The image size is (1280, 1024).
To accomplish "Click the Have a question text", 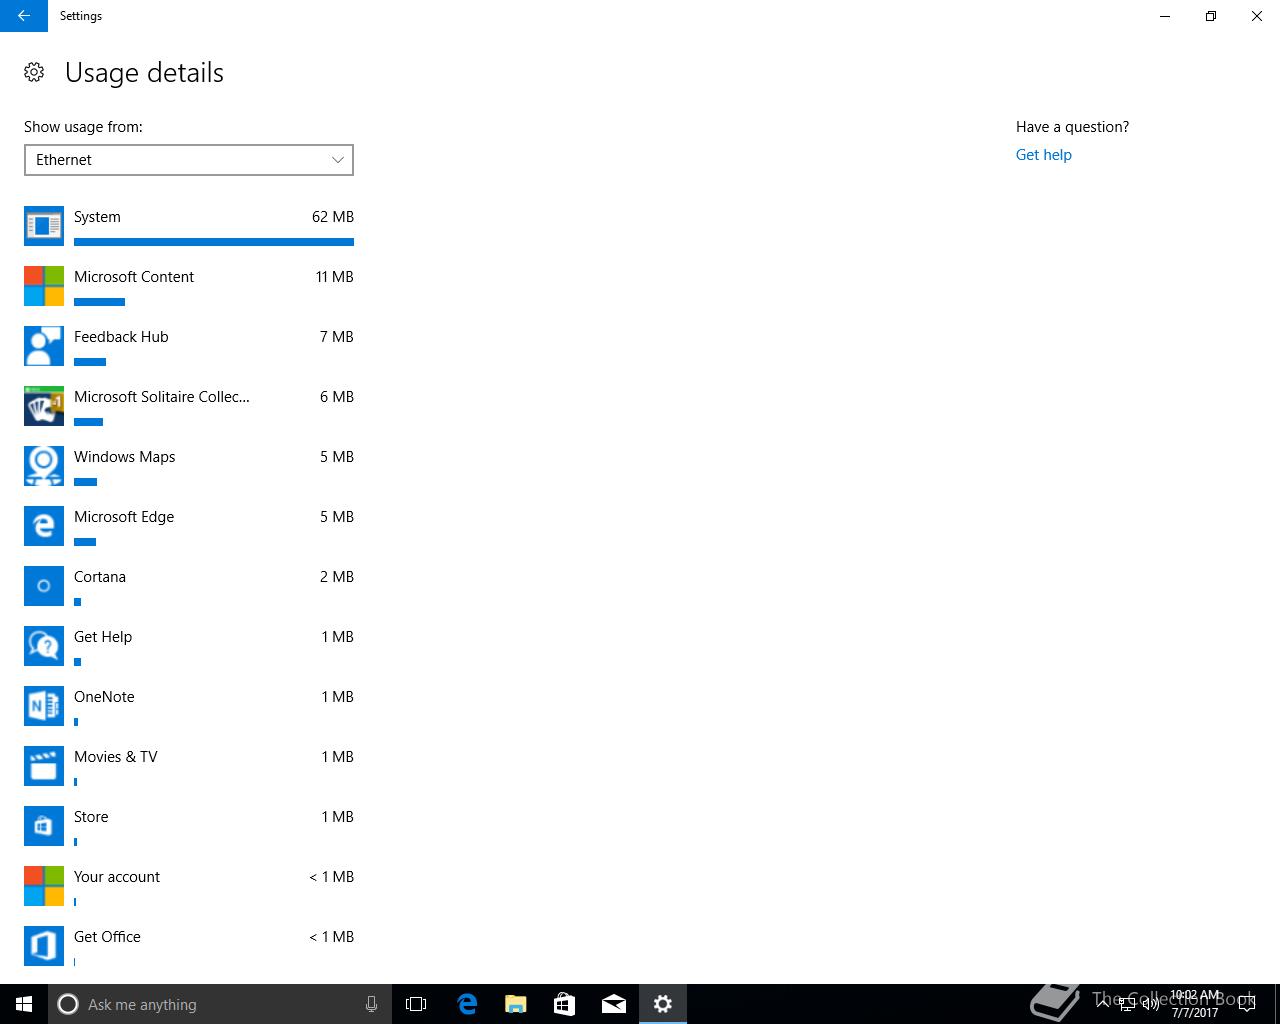I will tap(1072, 127).
